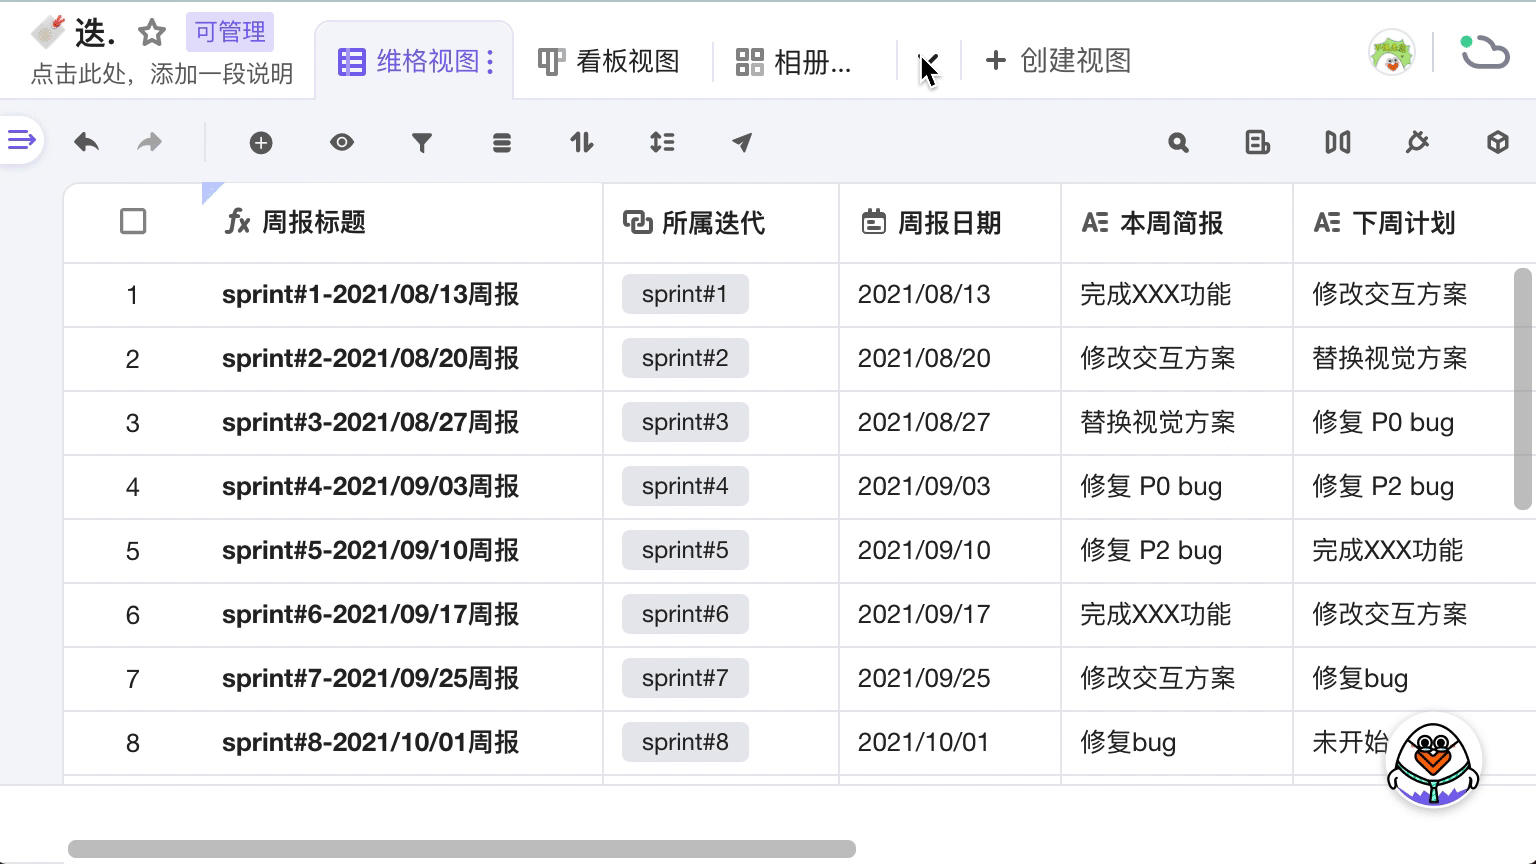Open the filter funnel tool
Image resolution: width=1536 pixels, height=864 pixels.
[x=422, y=143]
